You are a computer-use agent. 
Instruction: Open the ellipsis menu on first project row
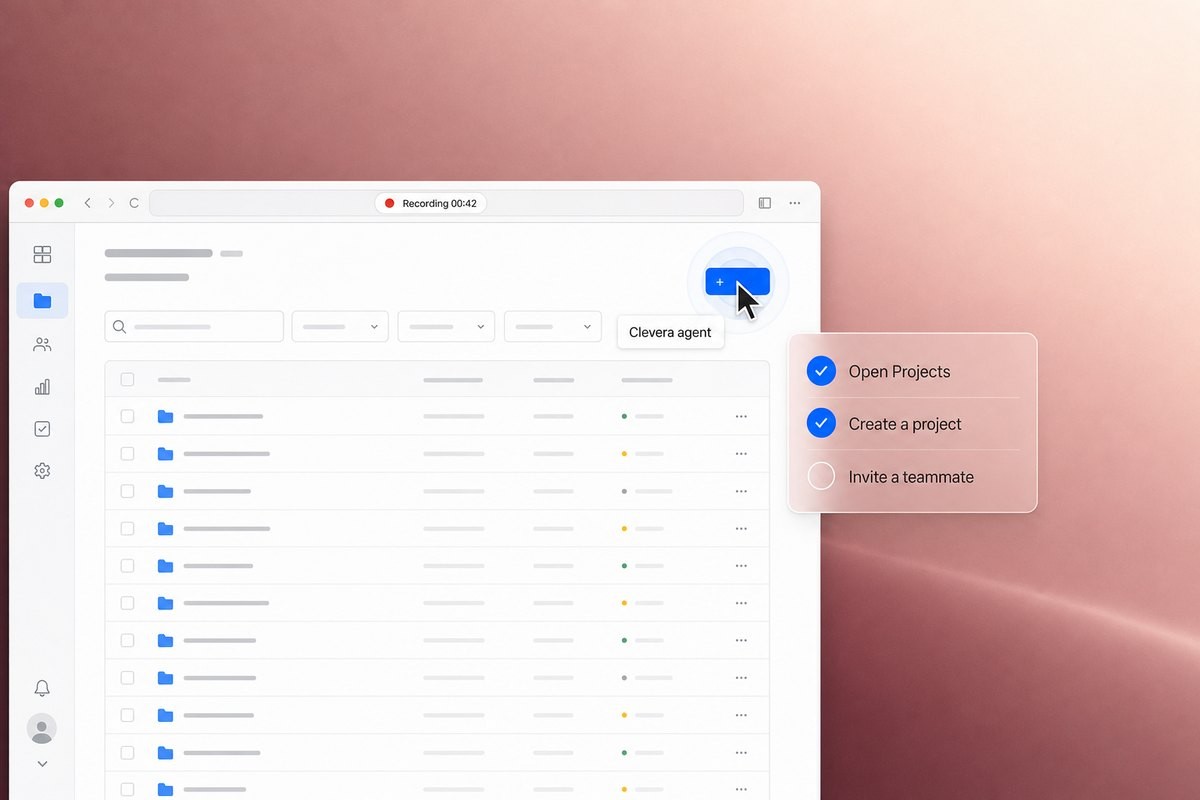coord(741,416)
